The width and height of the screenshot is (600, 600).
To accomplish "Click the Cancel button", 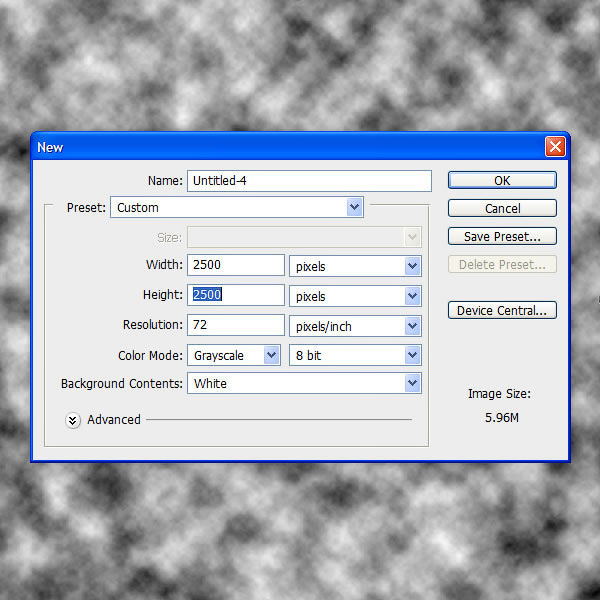I will pyautogui.click(x=502, y=208).
